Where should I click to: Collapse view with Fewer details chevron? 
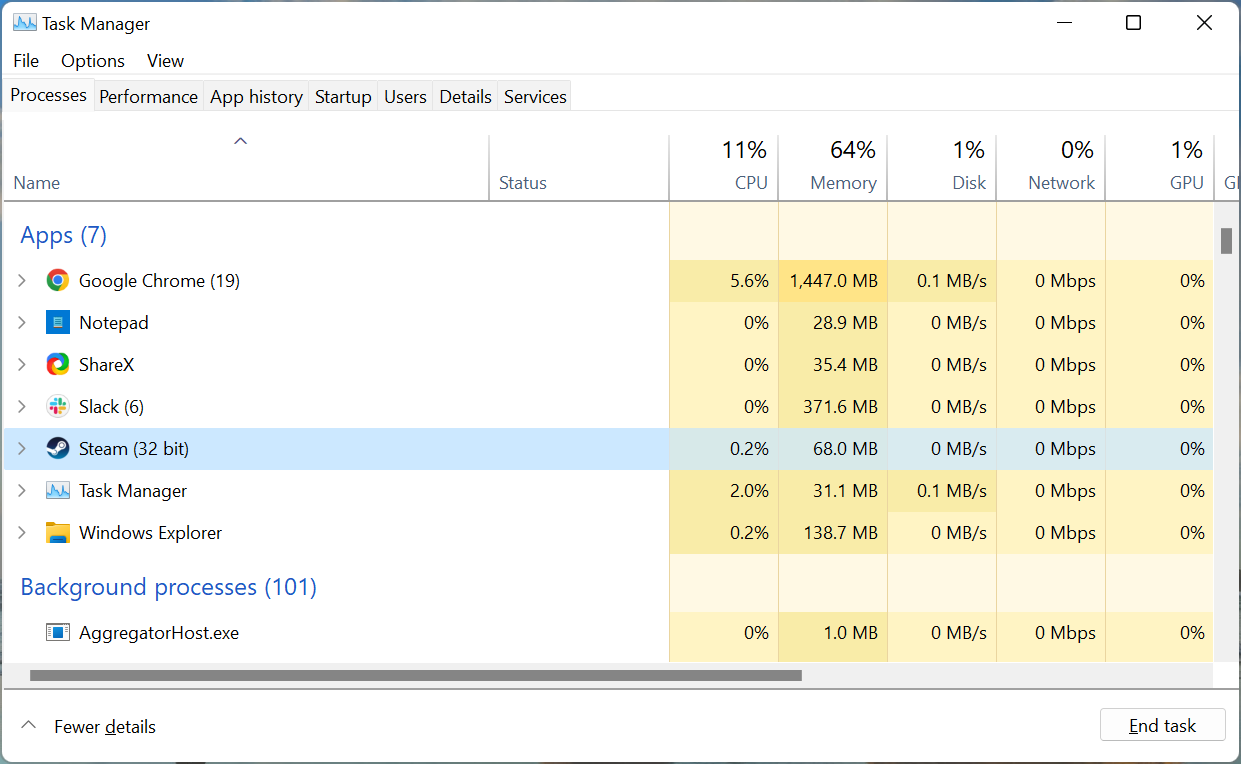pos(29,726)
